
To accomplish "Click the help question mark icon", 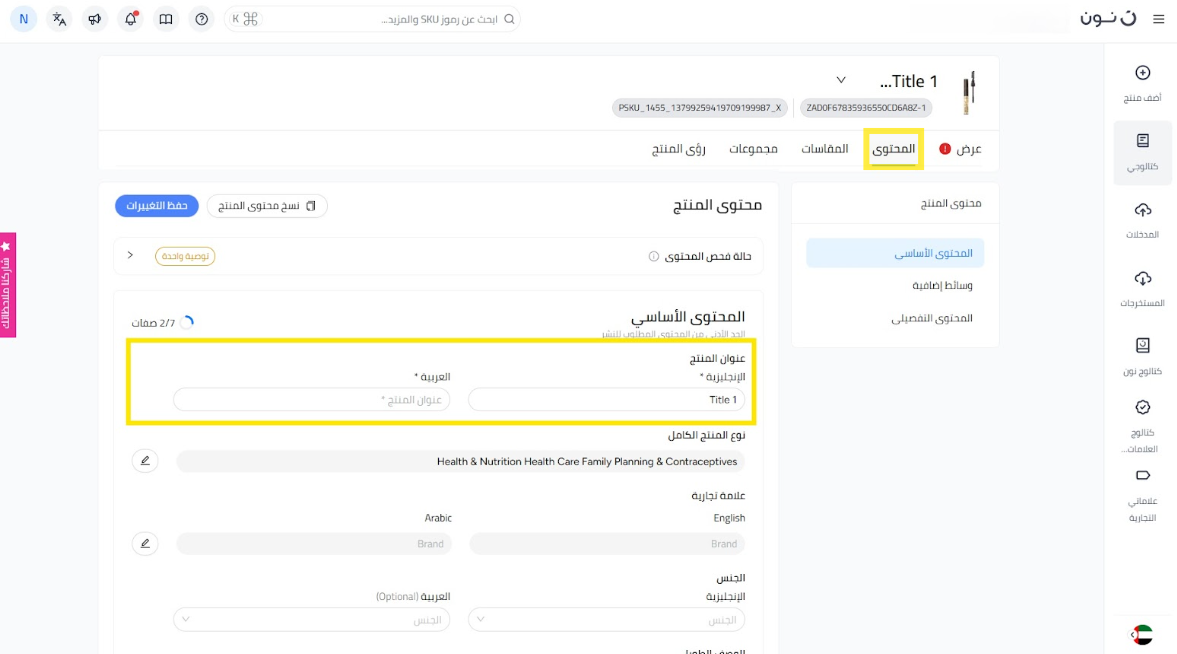I will (x=202, y=19).
